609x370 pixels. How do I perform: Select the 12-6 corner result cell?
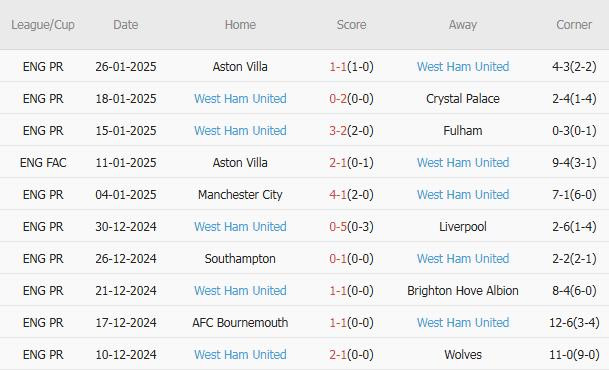pos(574,323)
